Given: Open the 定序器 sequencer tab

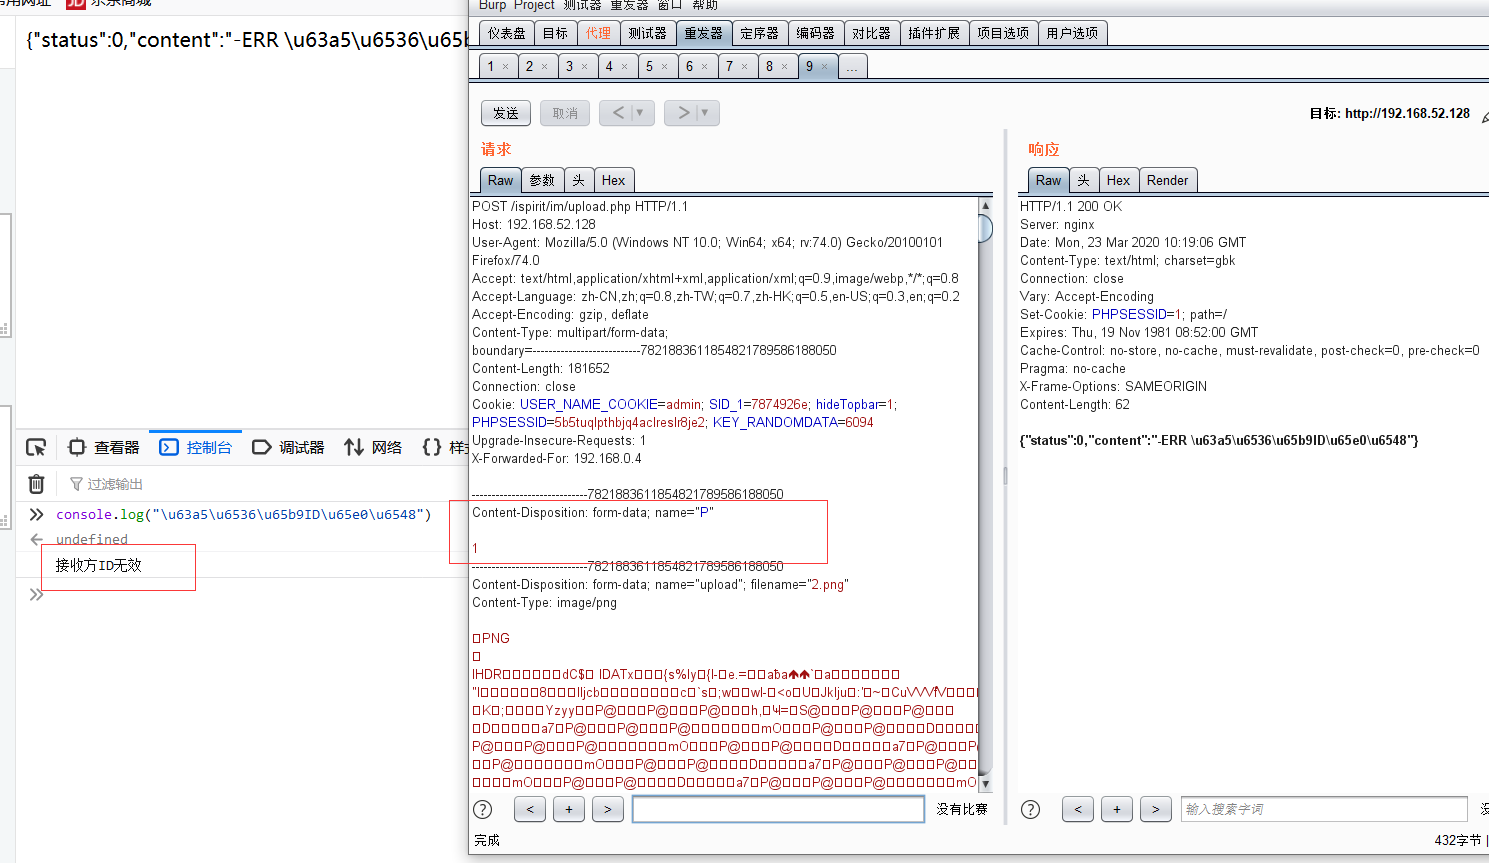Looking at the screenshot, I should click(x=760, y=33).
